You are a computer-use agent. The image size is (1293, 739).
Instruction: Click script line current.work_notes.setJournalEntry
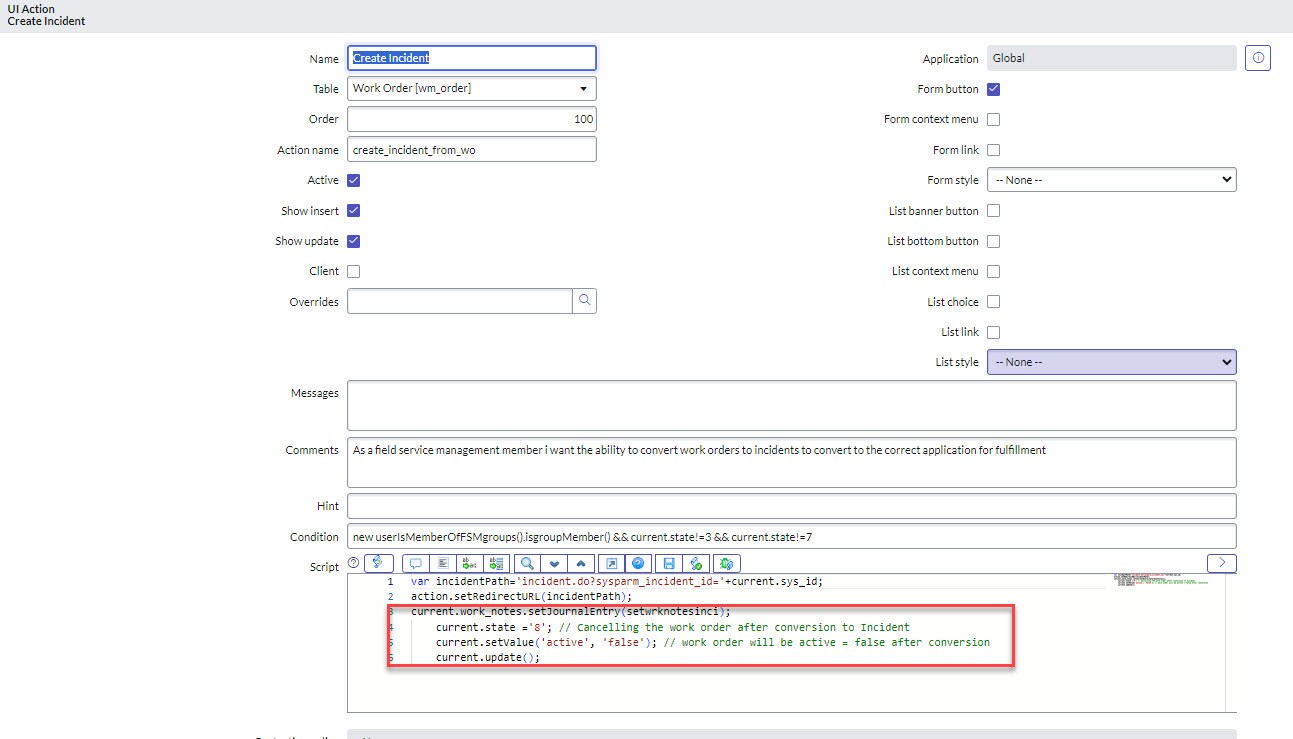tap(571, 611)
